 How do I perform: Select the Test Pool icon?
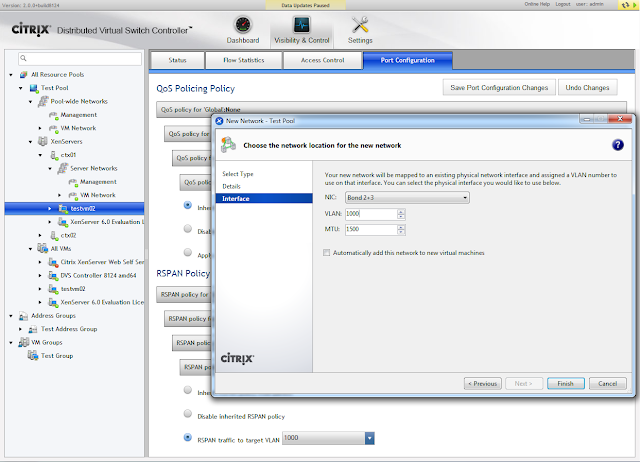pyautogui.click(x=34, y=88)
